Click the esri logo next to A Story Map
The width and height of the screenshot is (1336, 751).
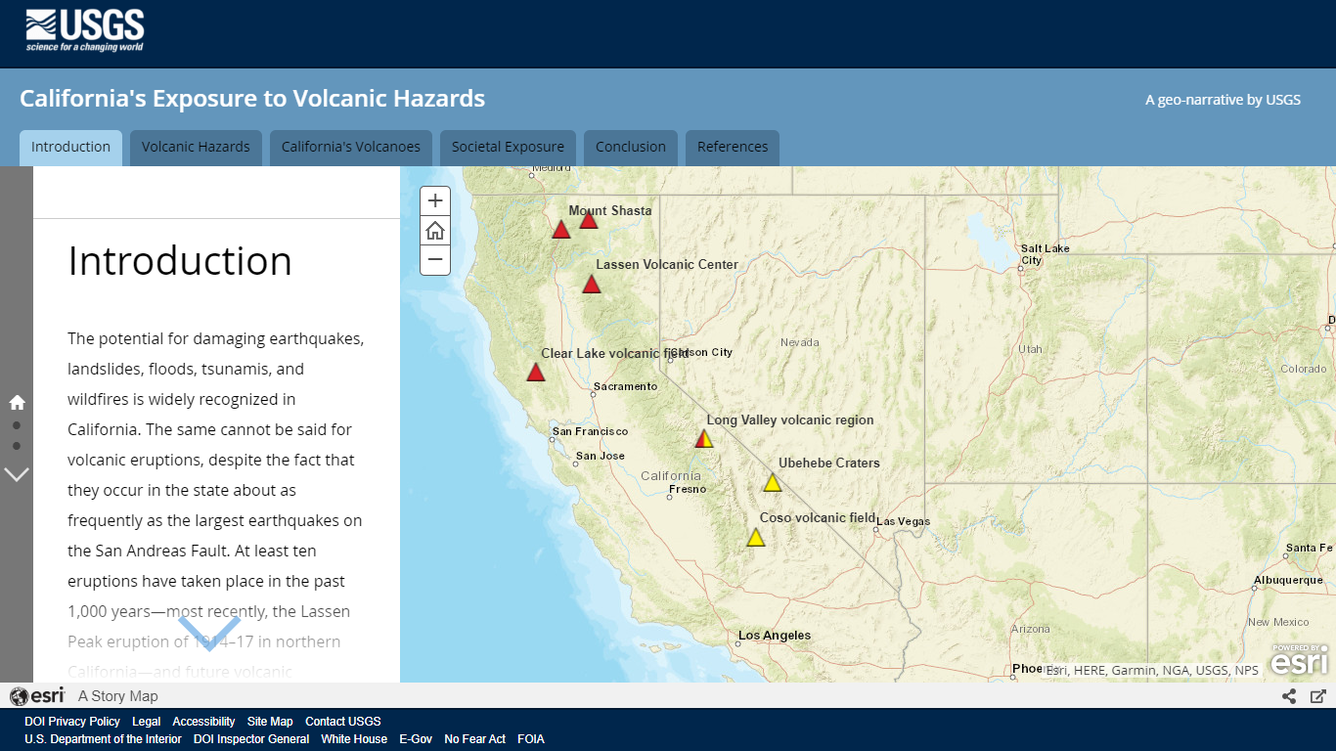(37, 695)
